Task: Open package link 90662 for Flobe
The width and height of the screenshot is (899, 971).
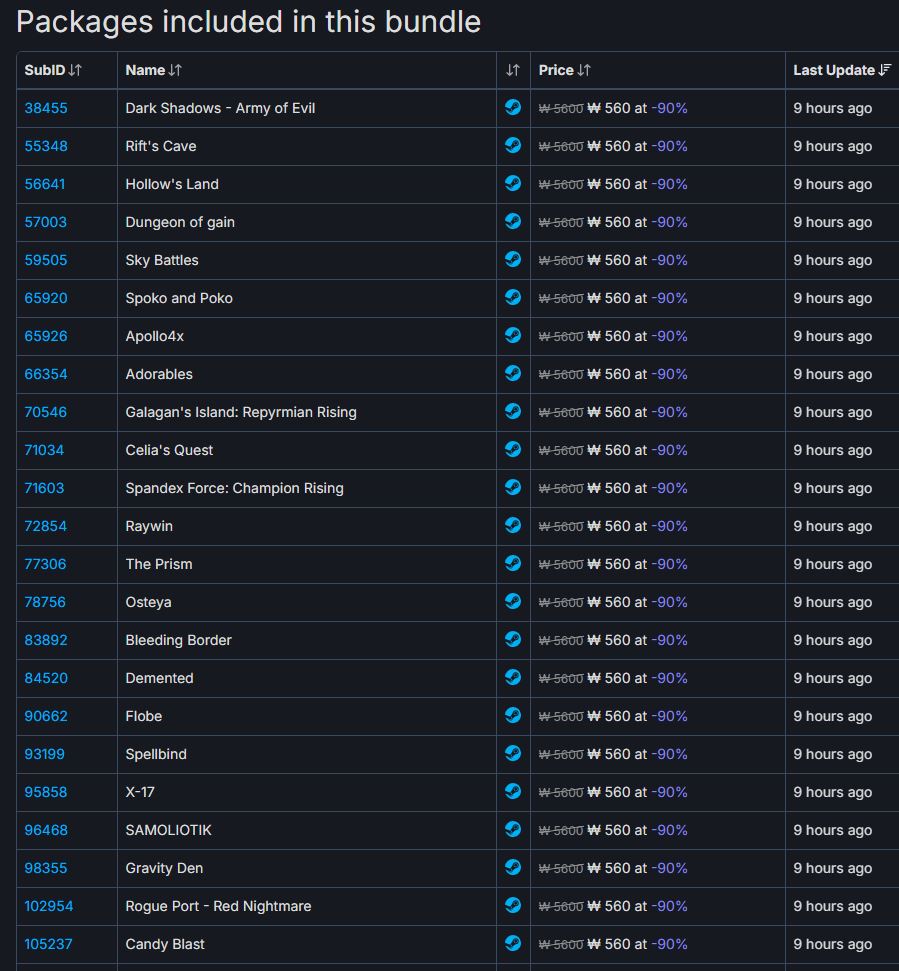Action: [x=46, y=716]
